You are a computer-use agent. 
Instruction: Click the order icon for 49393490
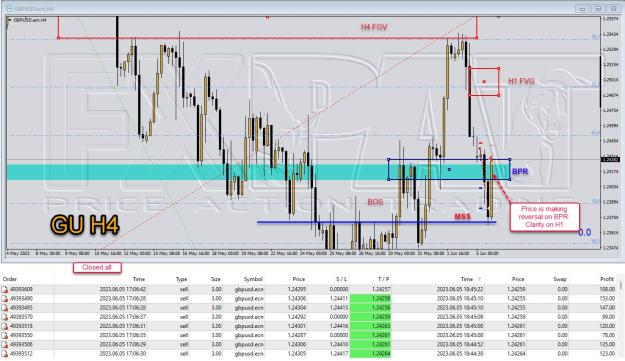click(x=5, y=299)
